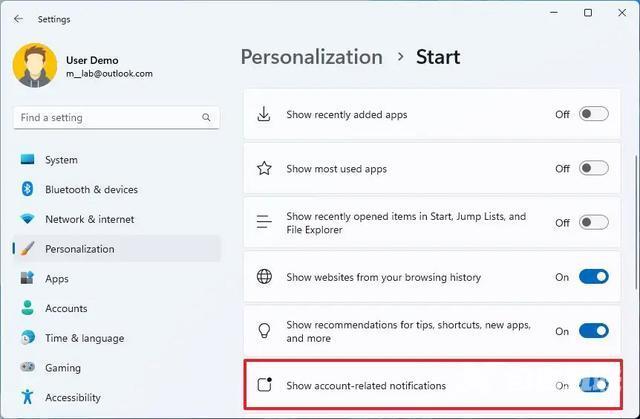Click the Bluetooth & devices icon
Viewport: 640px width, 419px height.
[x=27, y=190]
